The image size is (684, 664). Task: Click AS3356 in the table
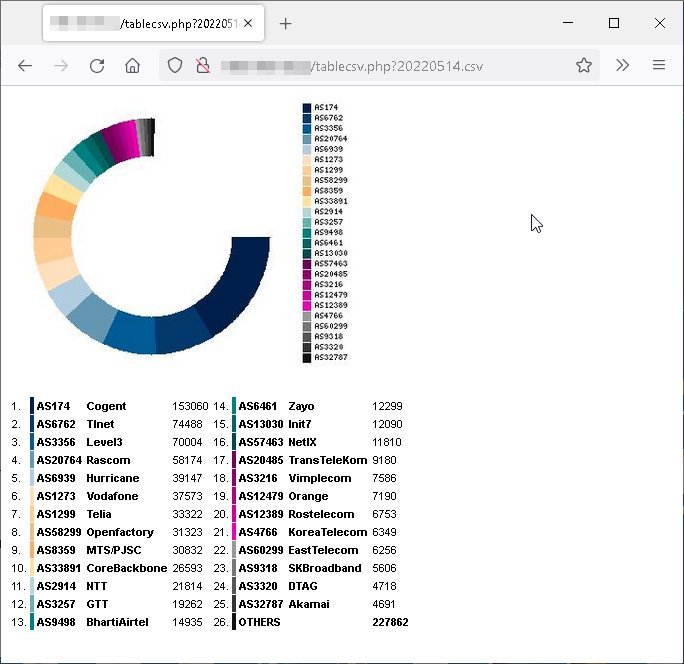pos(56,442)
